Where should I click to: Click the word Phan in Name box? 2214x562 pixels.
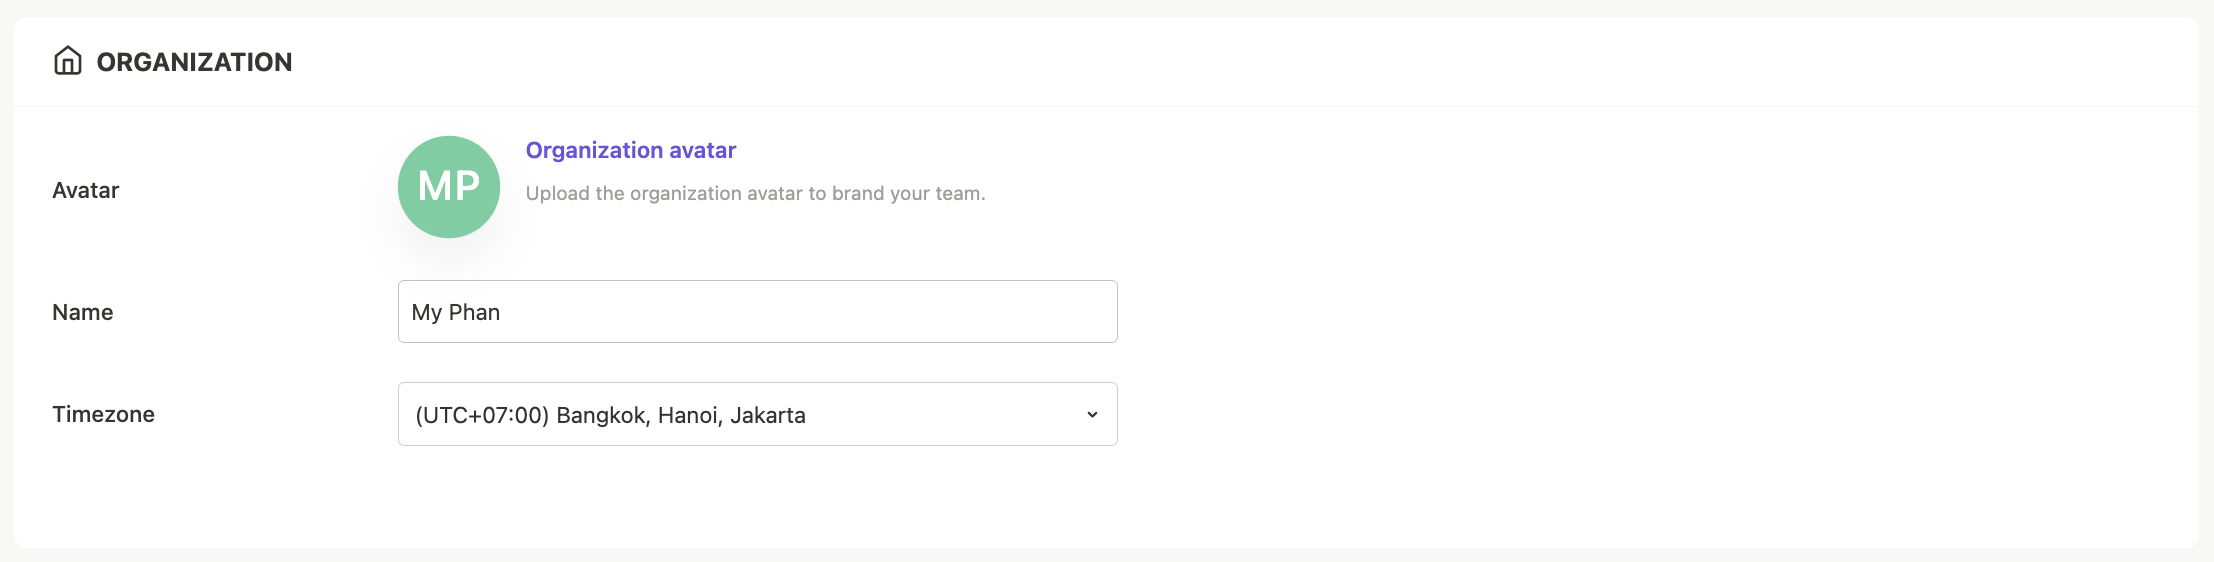pos(475,312)
